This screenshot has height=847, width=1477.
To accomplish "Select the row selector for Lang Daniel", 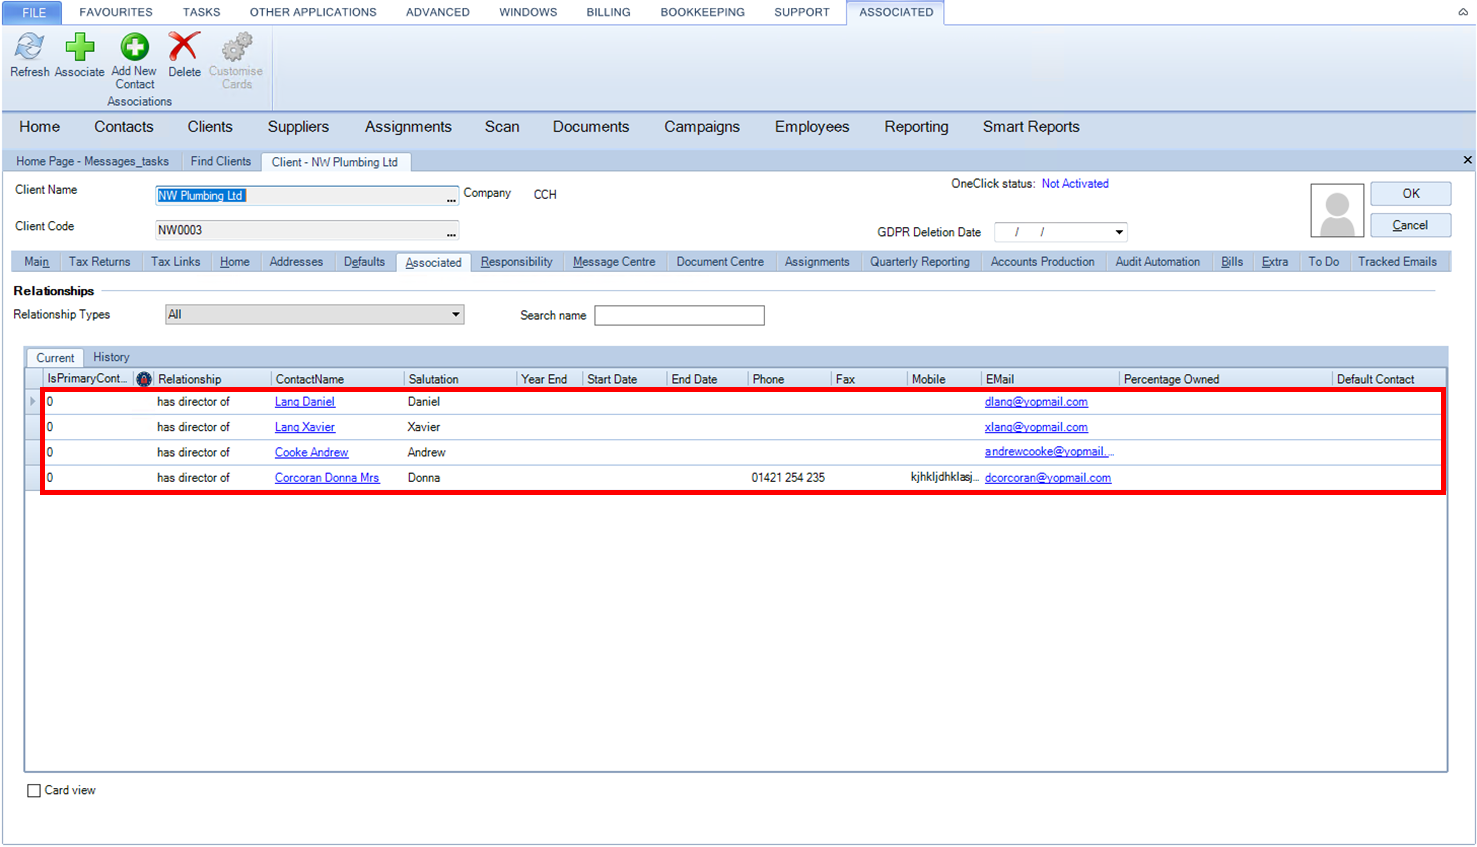I will (33, 402).
